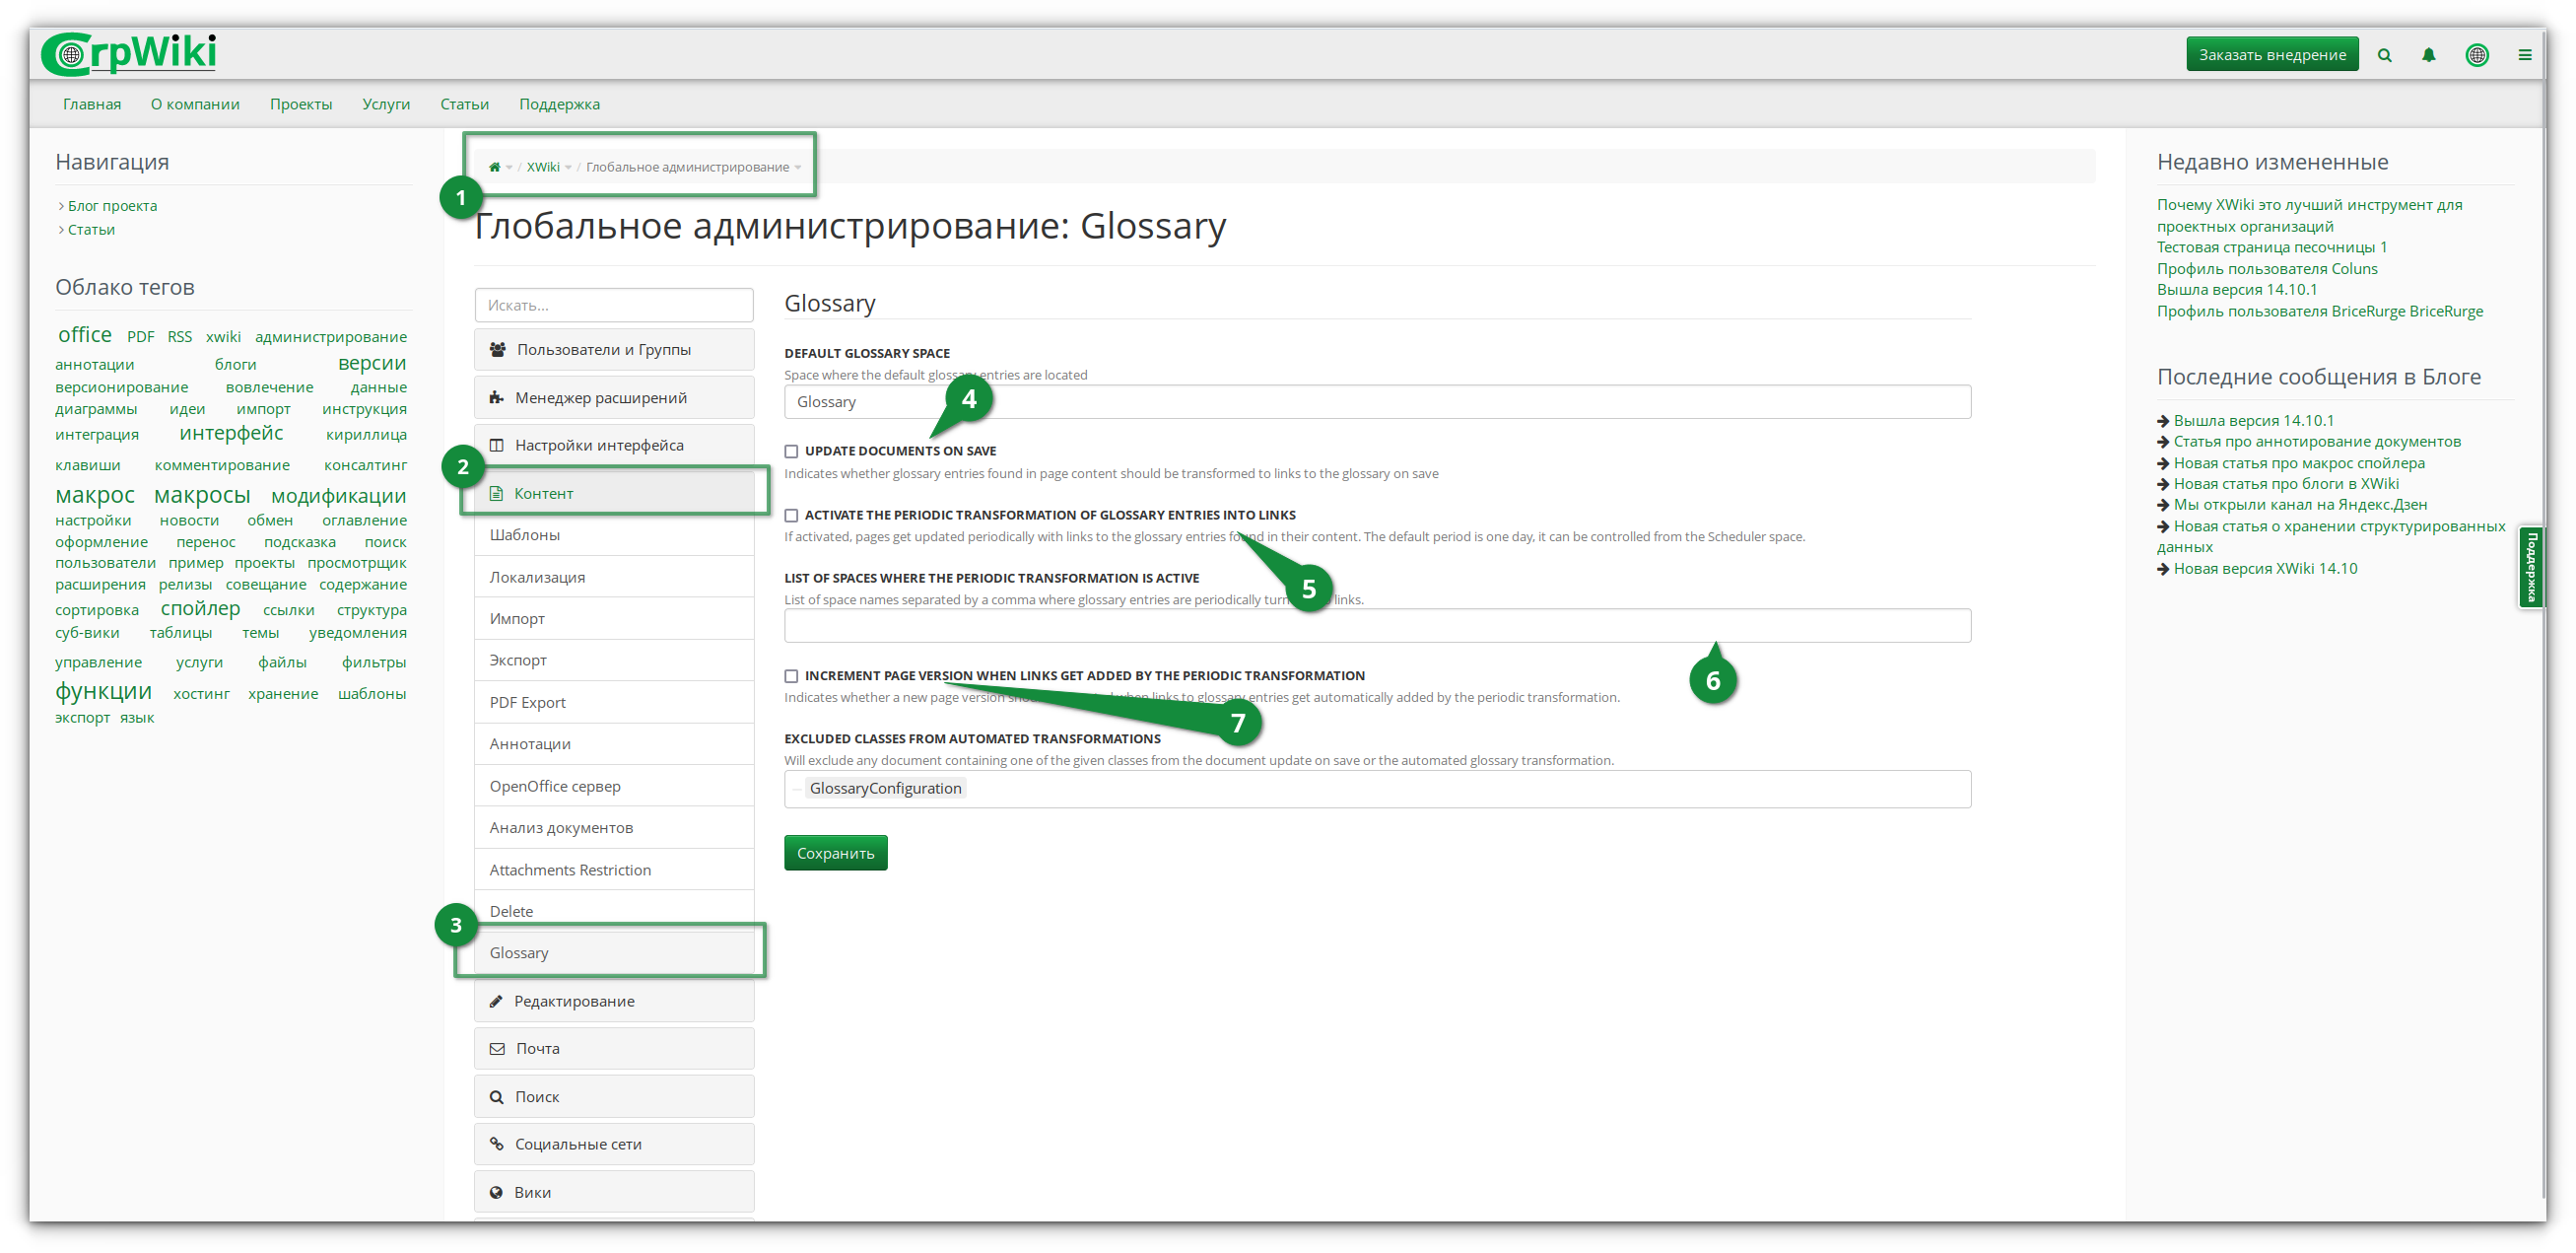The image size is (2576, 1253).
Task: Open Главная in top menu
Action: tap(92, 104)
